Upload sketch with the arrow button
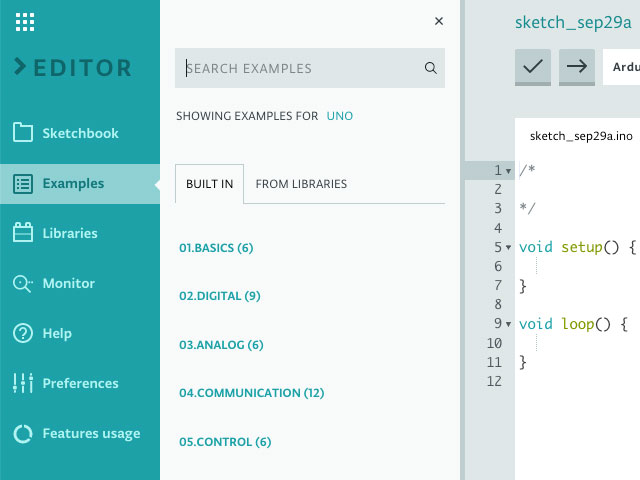This screenshot has width=640, height=480. point(577,67)
